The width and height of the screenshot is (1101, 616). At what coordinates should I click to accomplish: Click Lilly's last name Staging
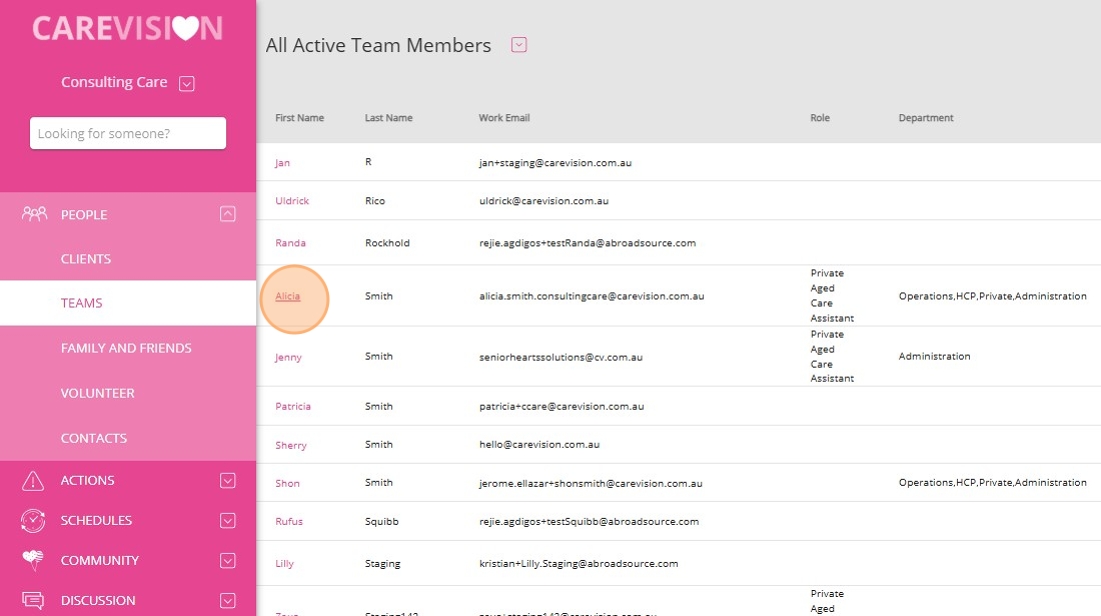tap(382, 563)
